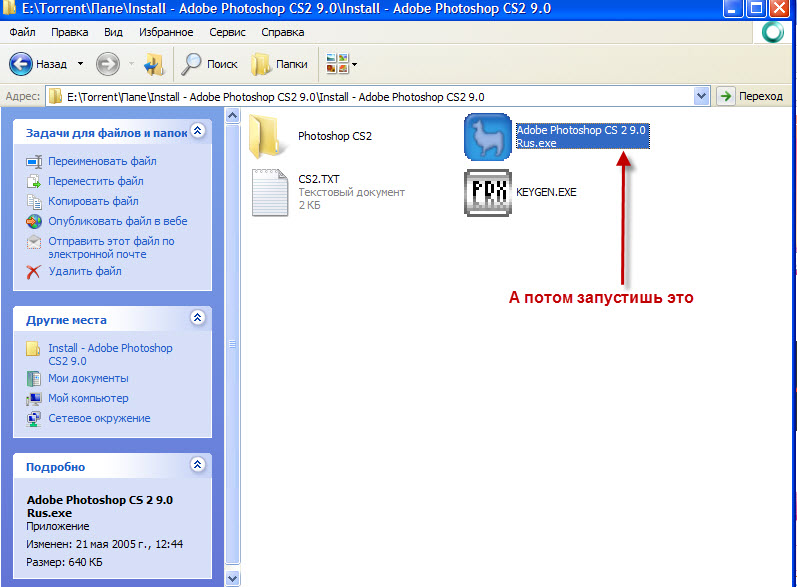Click the Forward arrow icon
This screenshot has width=797, height=587.
coord(108,64)
